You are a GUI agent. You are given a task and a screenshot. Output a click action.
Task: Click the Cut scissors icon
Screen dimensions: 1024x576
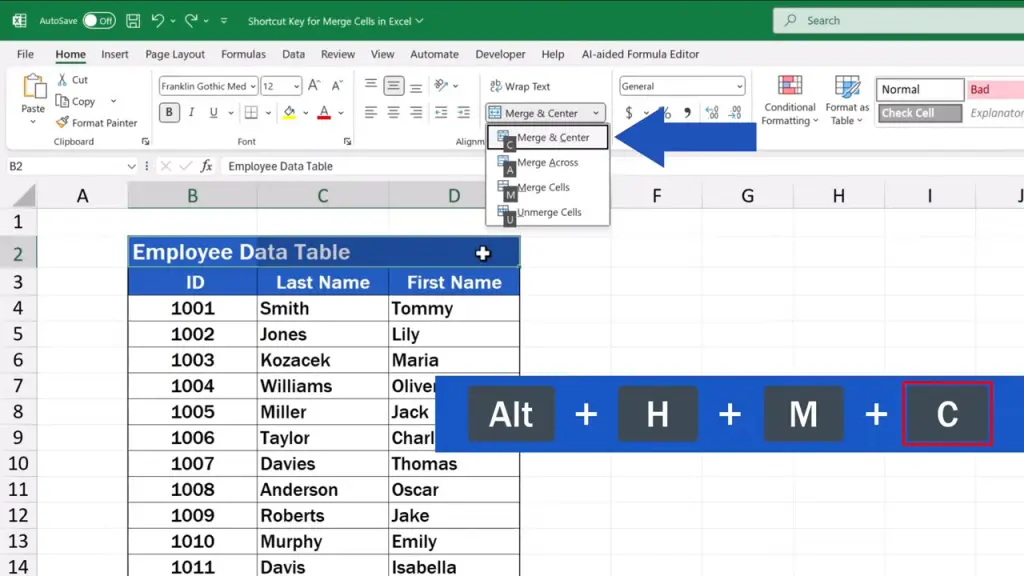(x=62, y=80)
